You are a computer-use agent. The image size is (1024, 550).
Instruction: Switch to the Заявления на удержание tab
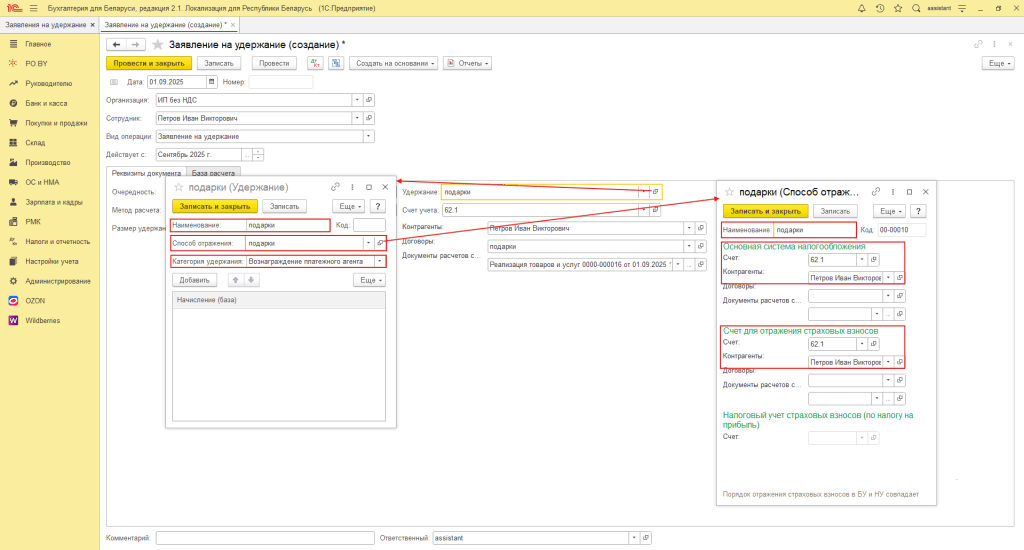[x=46, y=25]
